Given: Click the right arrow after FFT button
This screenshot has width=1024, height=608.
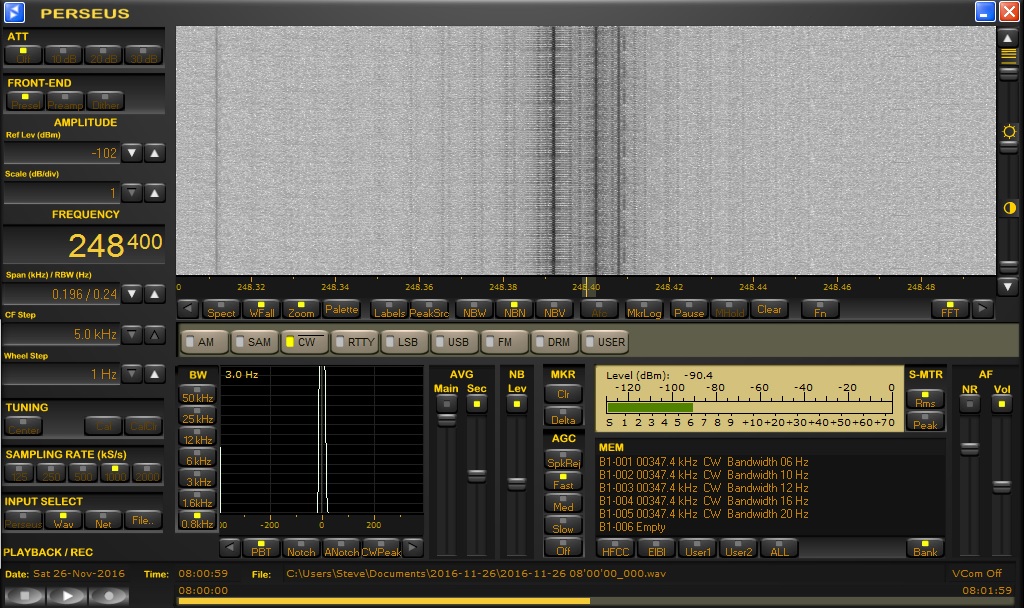Looking at the screenshot, I should (982, 309).
